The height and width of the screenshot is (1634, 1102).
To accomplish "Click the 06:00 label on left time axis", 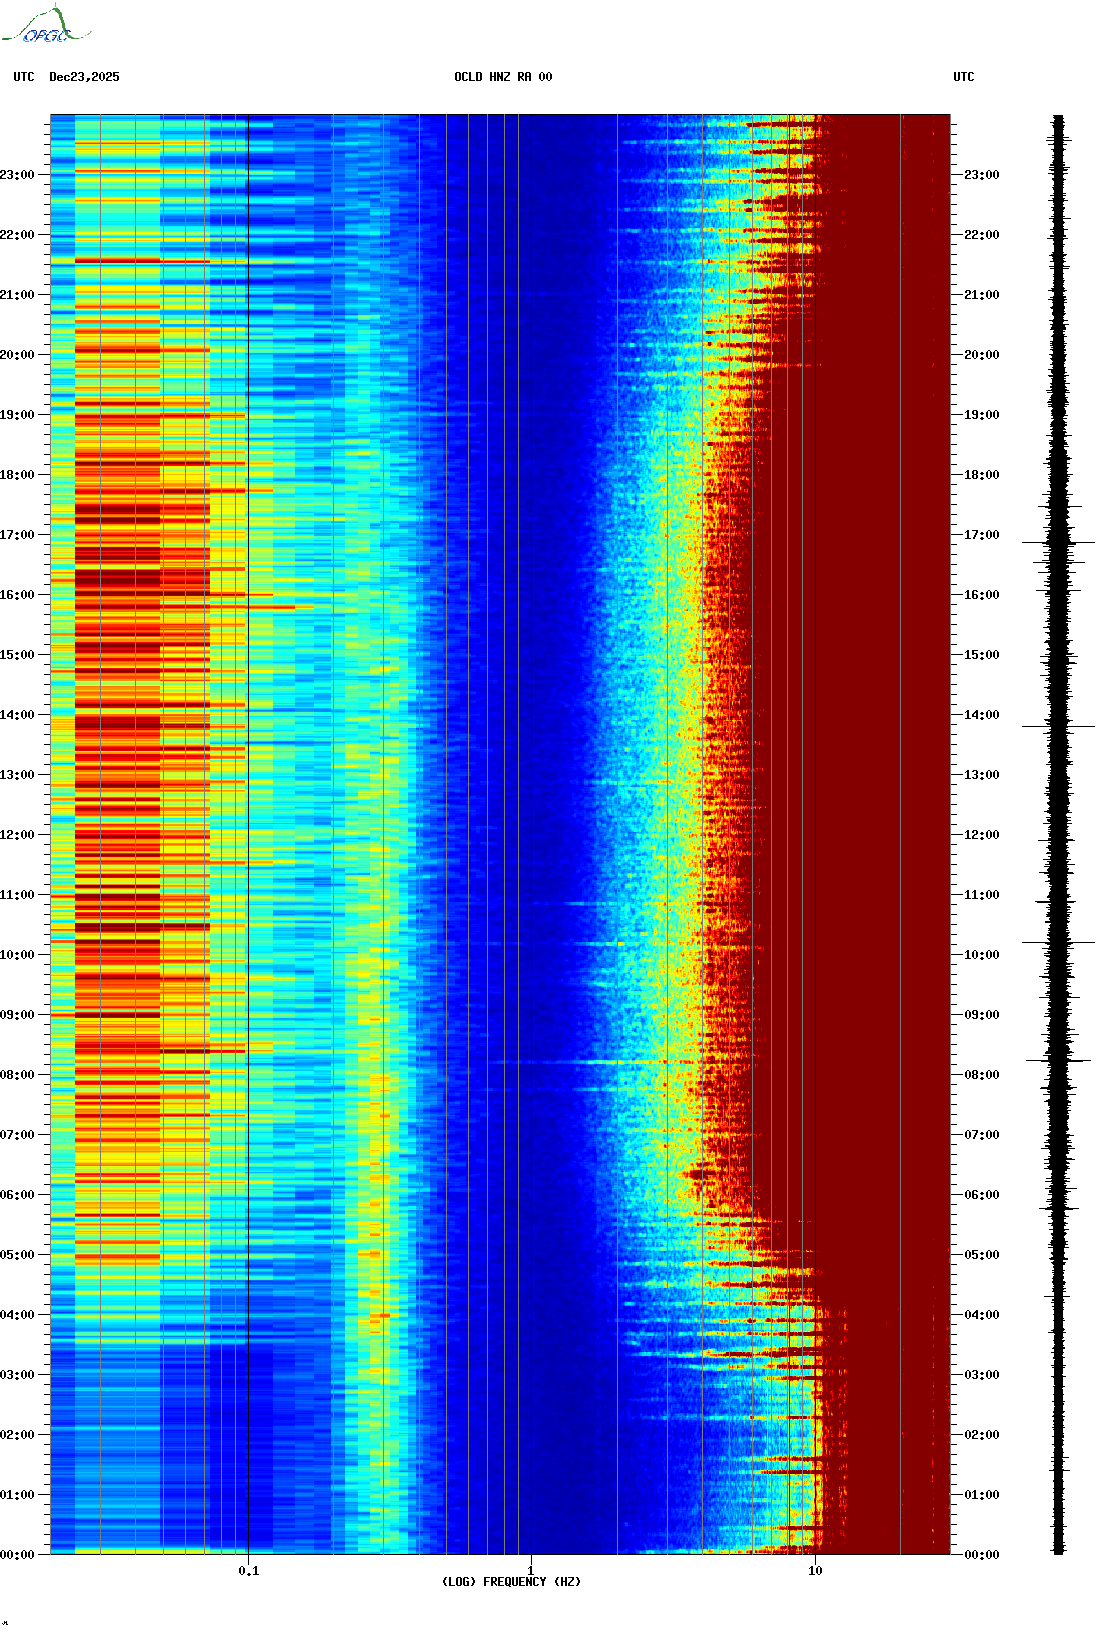I will pos(17,1195).
